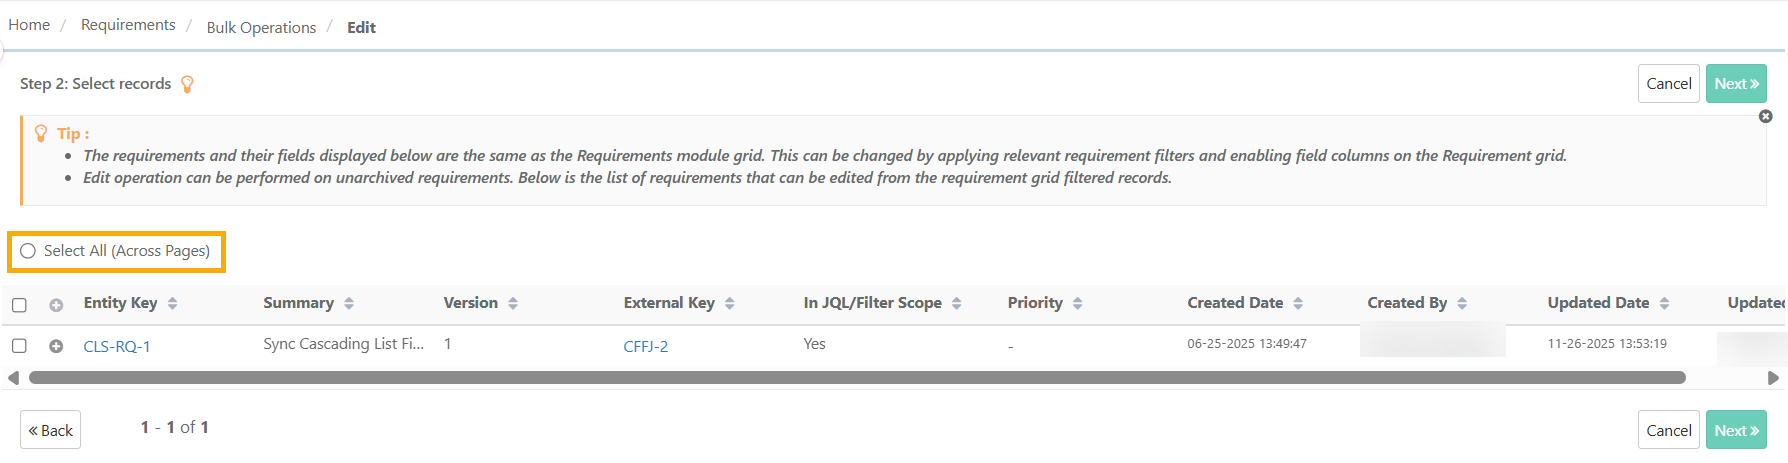Click the lightbulb tip icon beside Step 2

tap(187, 84)
